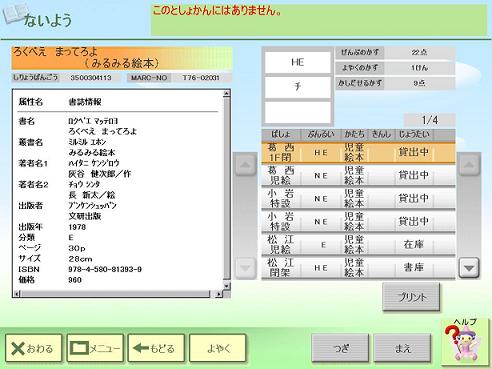492x369 pixels.
Task: Reserve the book with よやく
Action: [218, 348]
